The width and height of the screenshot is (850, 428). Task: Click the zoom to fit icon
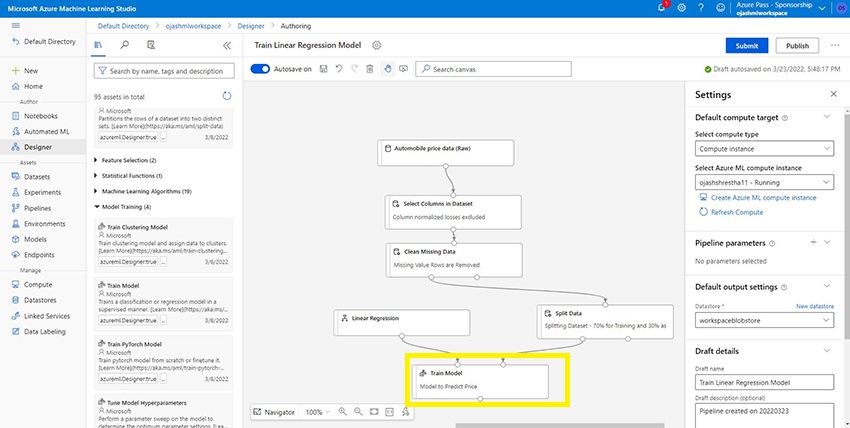374,412
